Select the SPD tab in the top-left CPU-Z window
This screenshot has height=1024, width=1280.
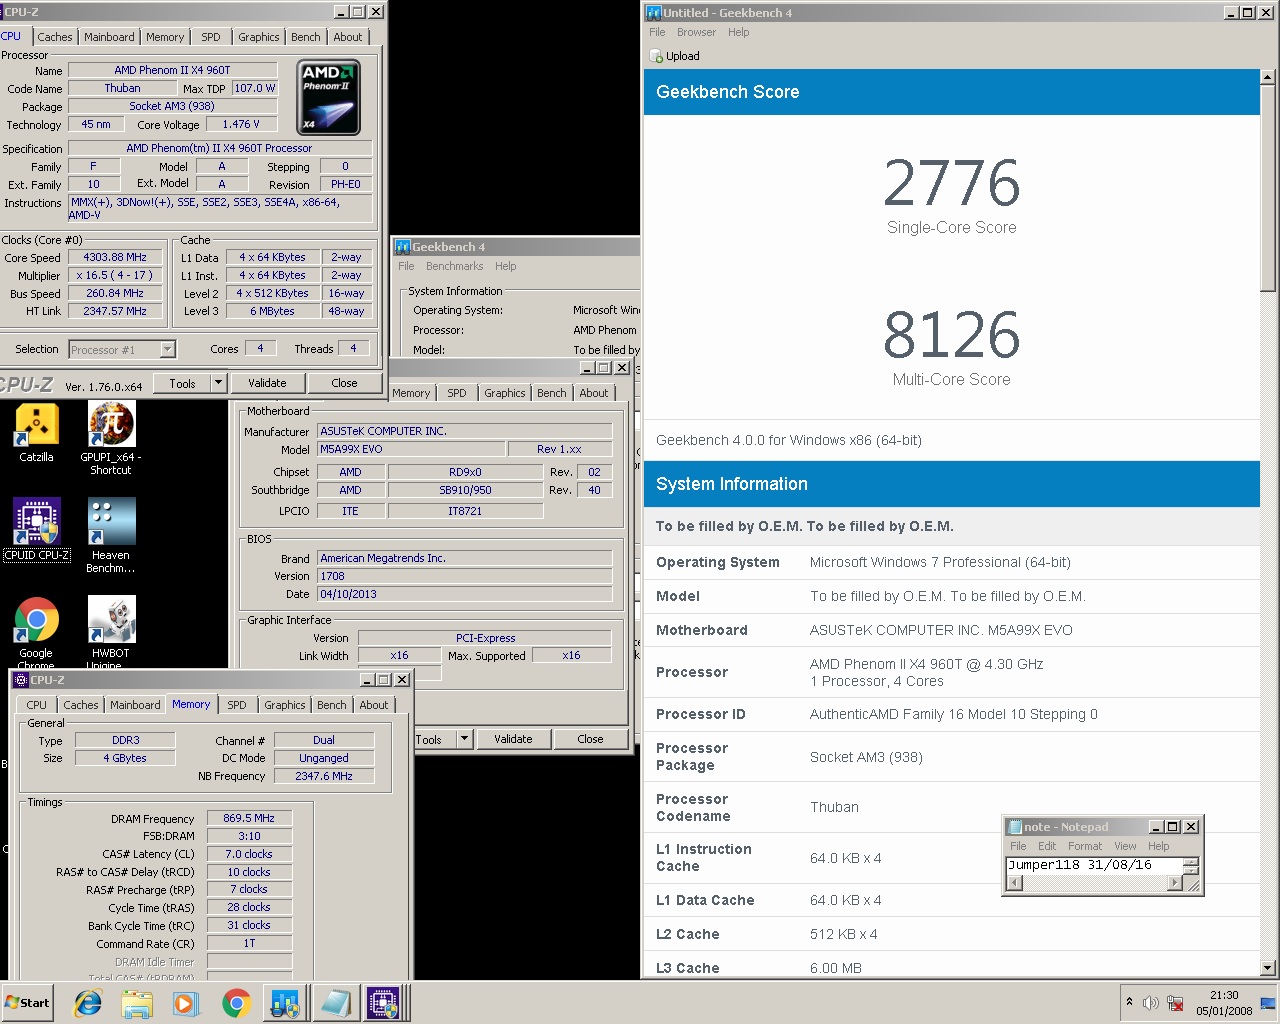pyautogui.click(x=211, y=37)
